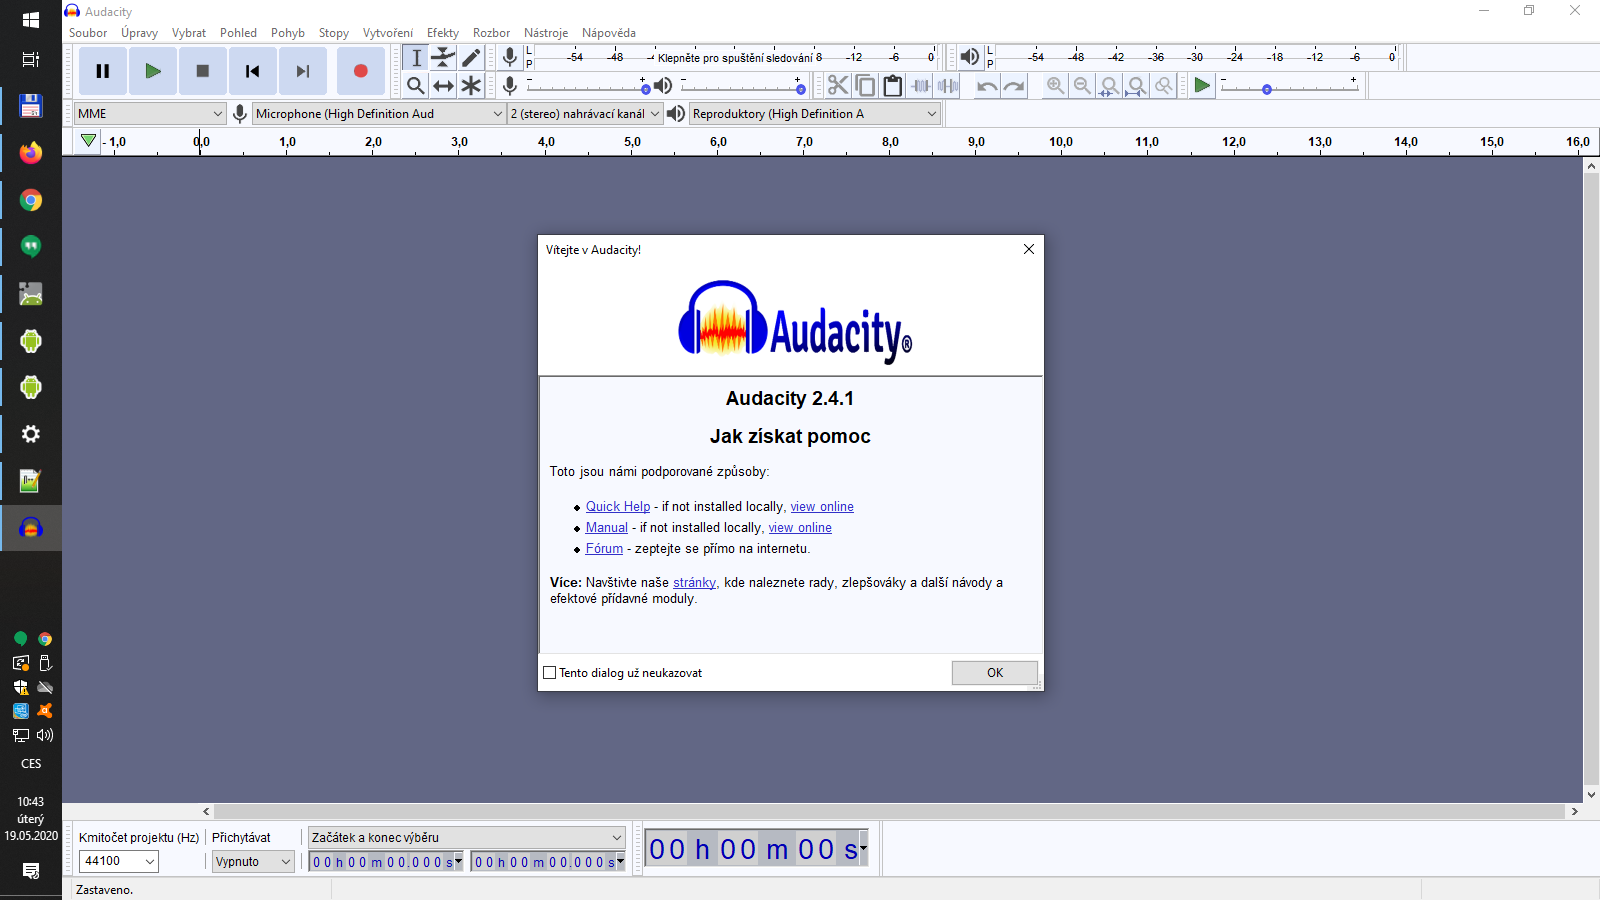Image resolution: width=1600 pixels, height=900 pixels.
Task: Open the Quick Help link
Action: [x=617, y=506]
